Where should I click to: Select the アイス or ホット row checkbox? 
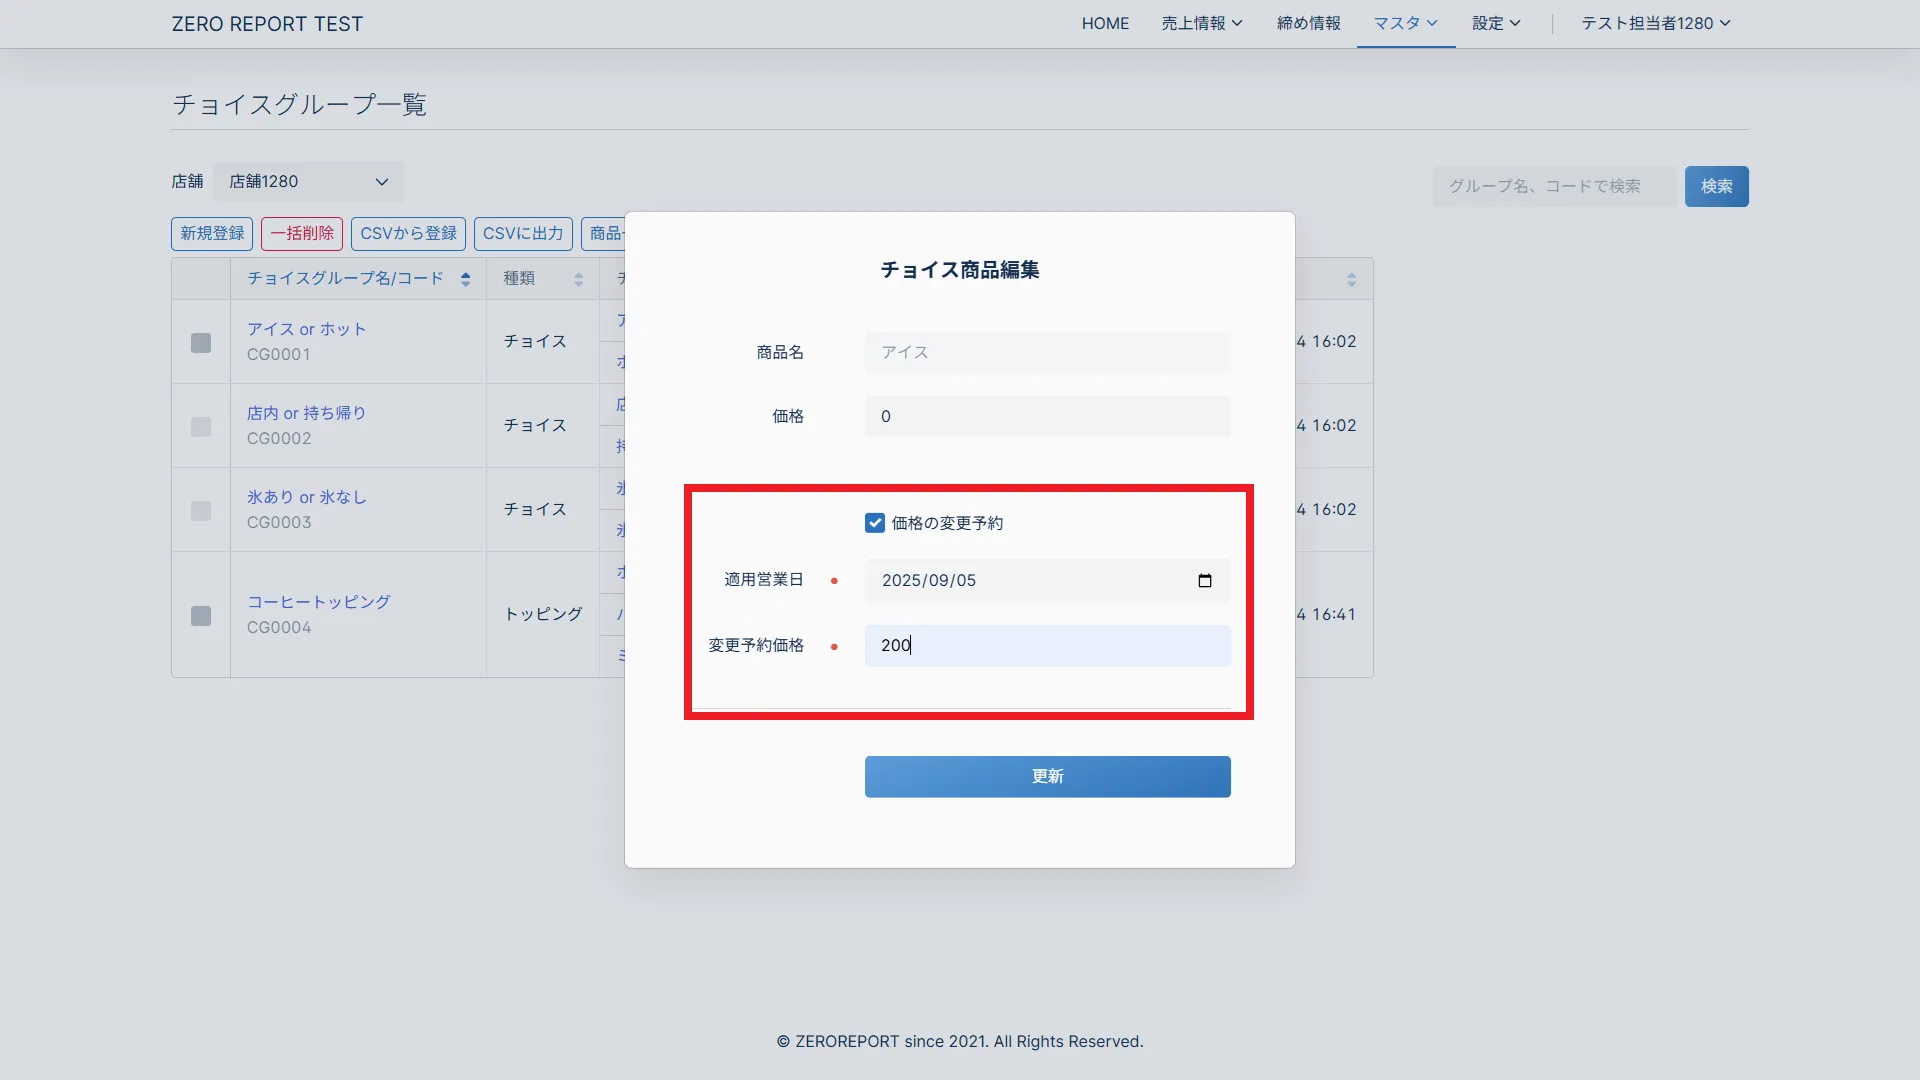click(x=201, y=343)
